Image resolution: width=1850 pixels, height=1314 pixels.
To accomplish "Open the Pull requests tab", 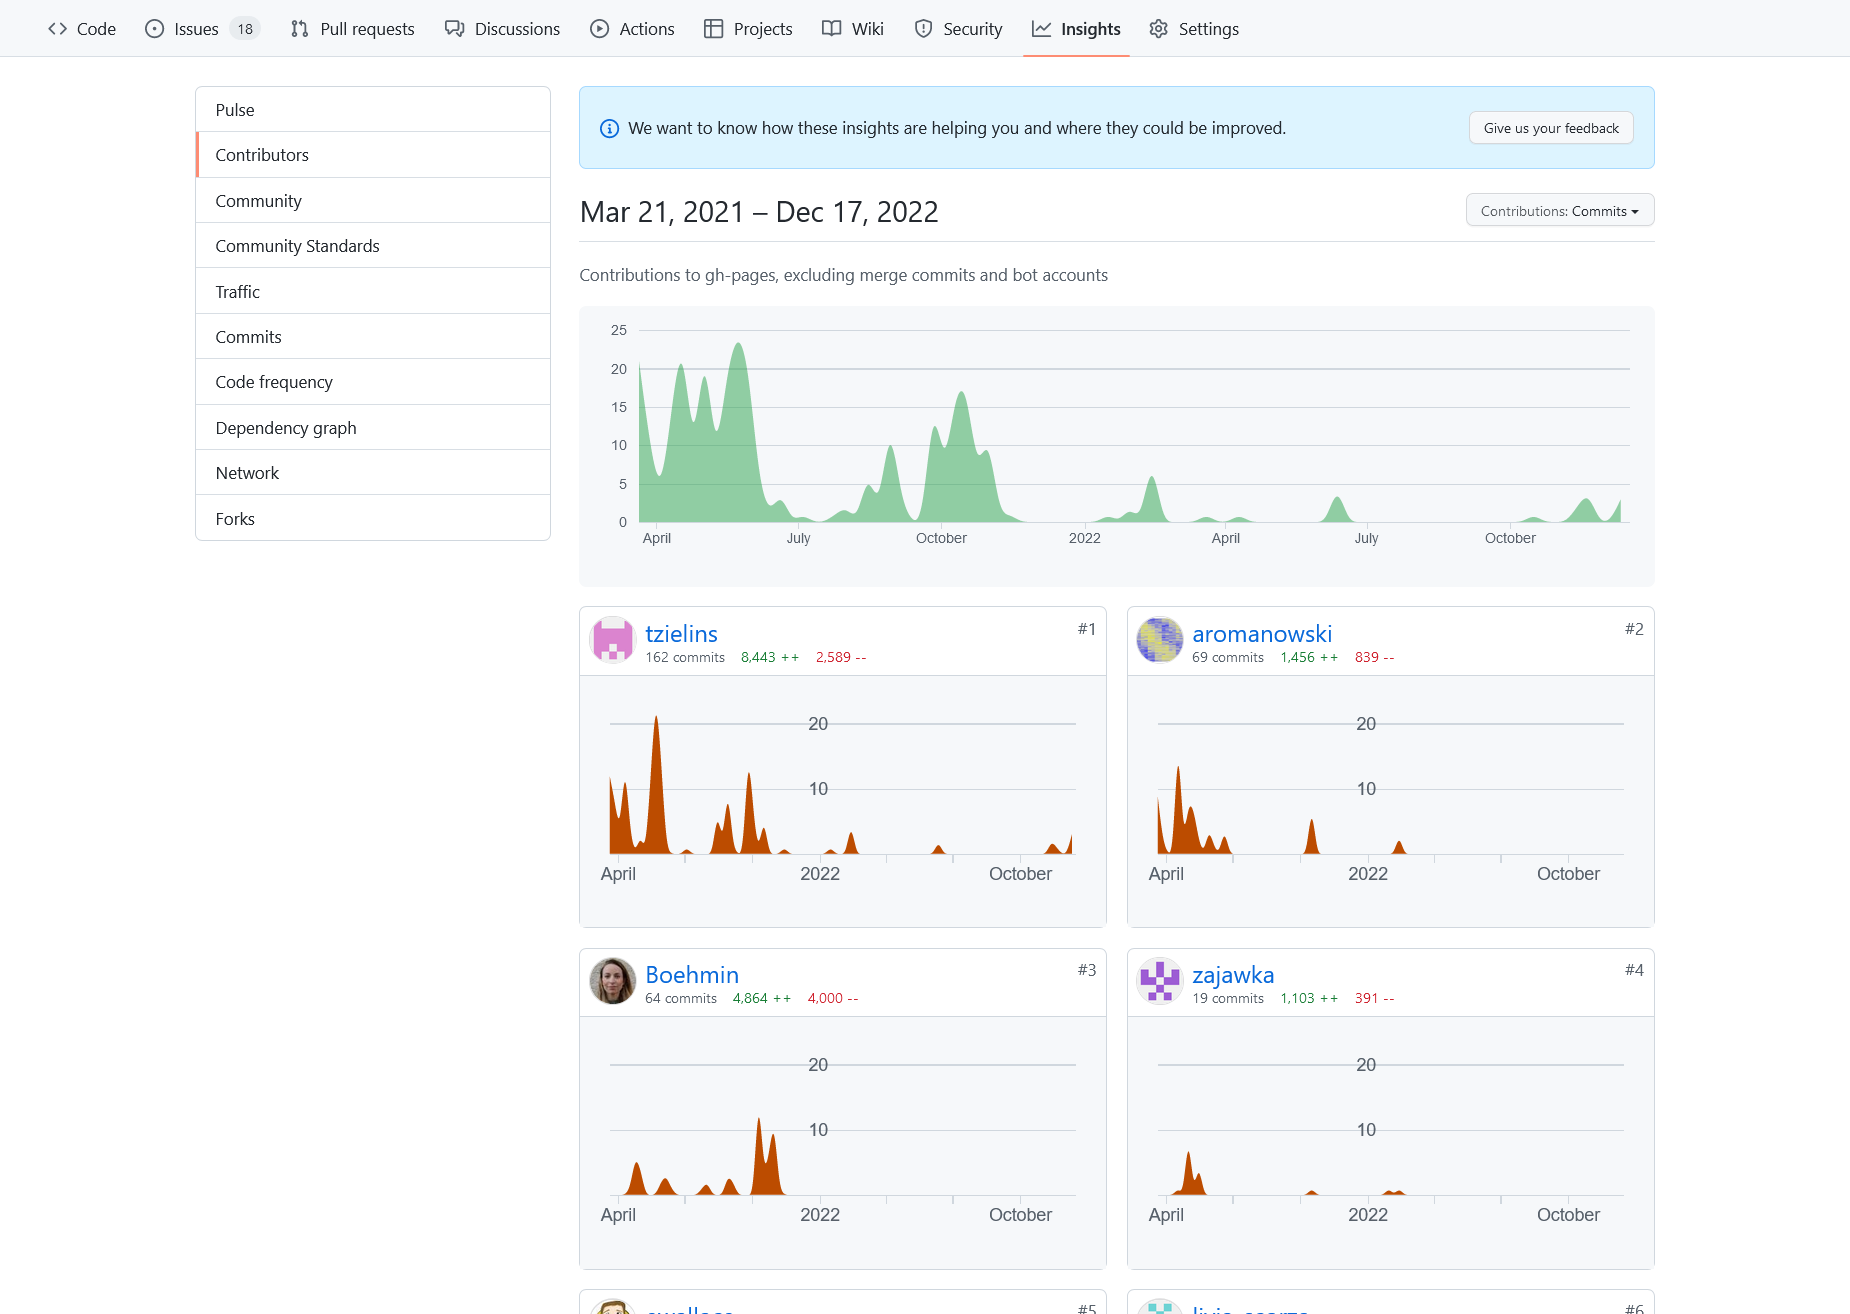I will (x=352, y=29).
